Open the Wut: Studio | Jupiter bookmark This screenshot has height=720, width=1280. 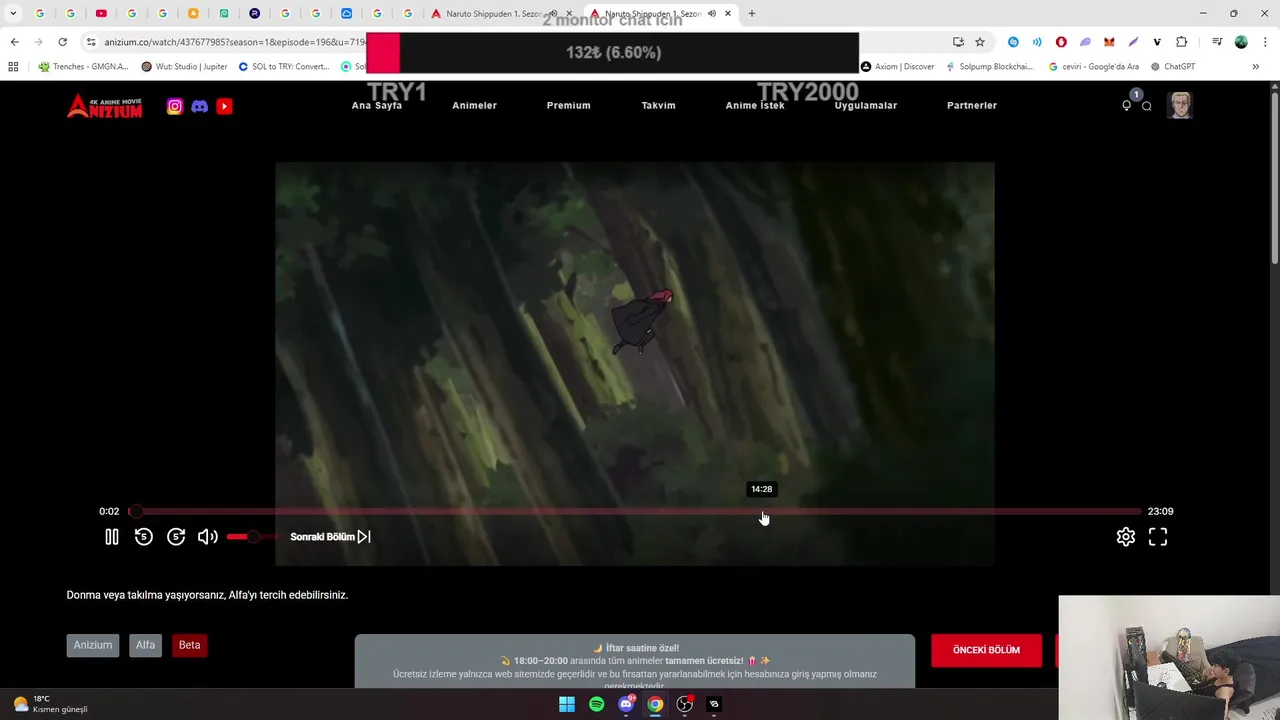coord(185,67)
